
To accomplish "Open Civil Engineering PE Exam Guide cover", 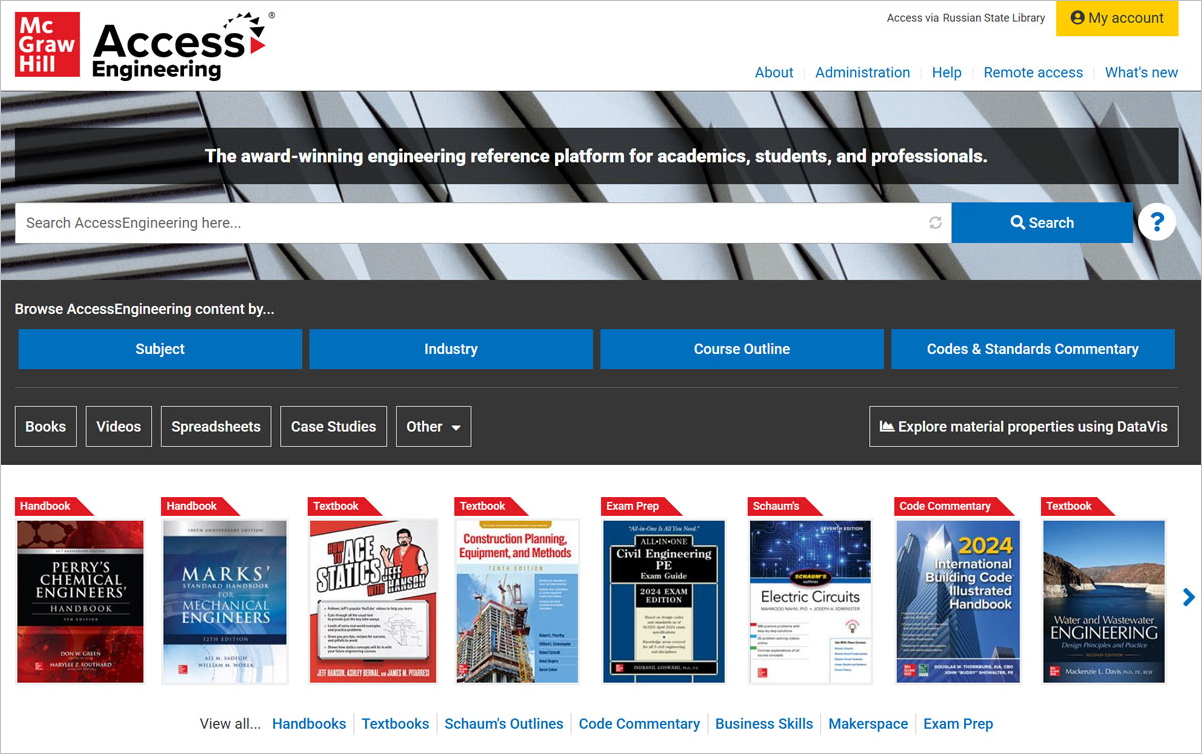I will pyautogui.click(x=664, y=601).
